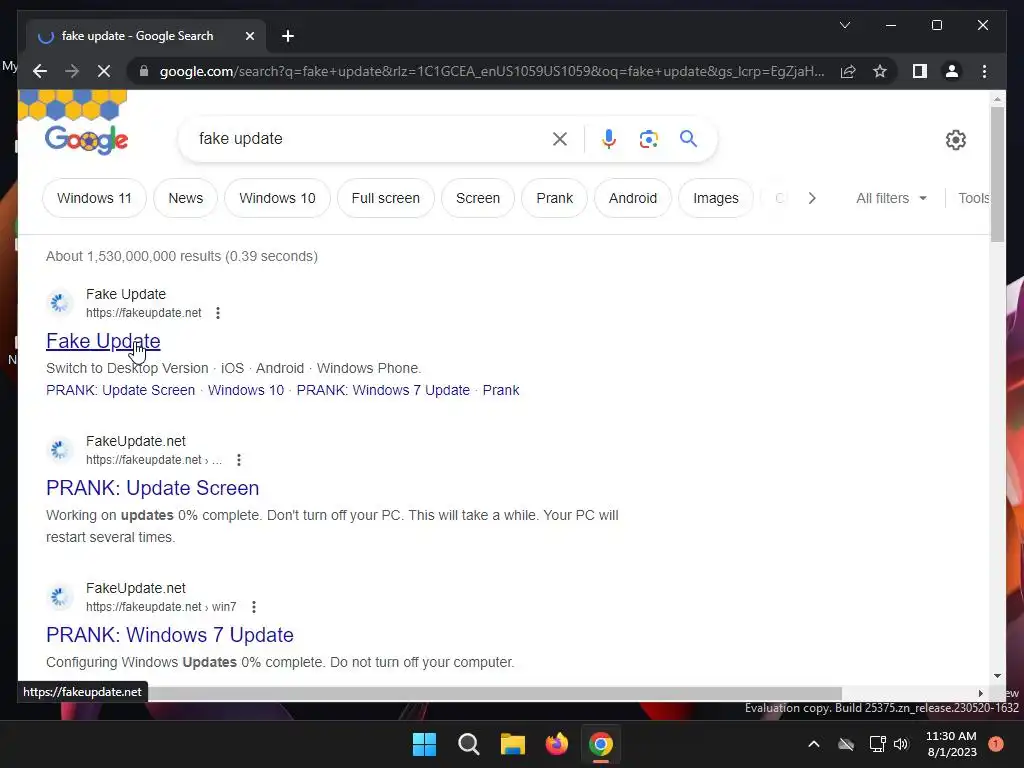
Task: Click the forward navigation arrow
Action: tap(72, 71)
